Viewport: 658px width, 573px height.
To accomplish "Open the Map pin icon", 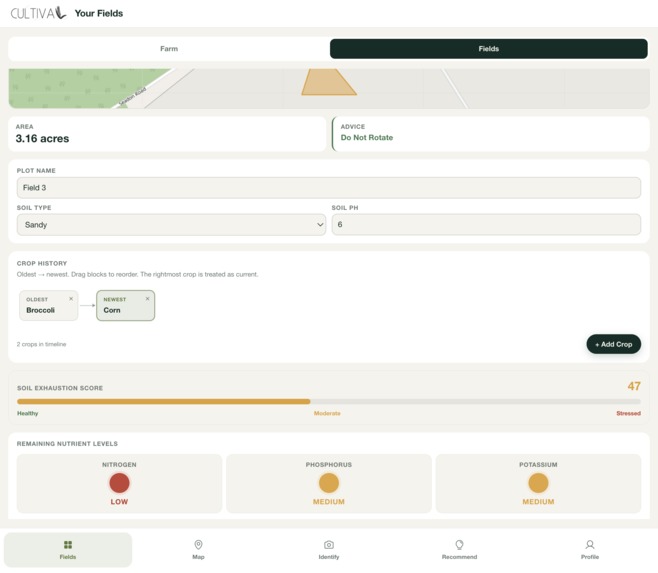I will point(198,544).
